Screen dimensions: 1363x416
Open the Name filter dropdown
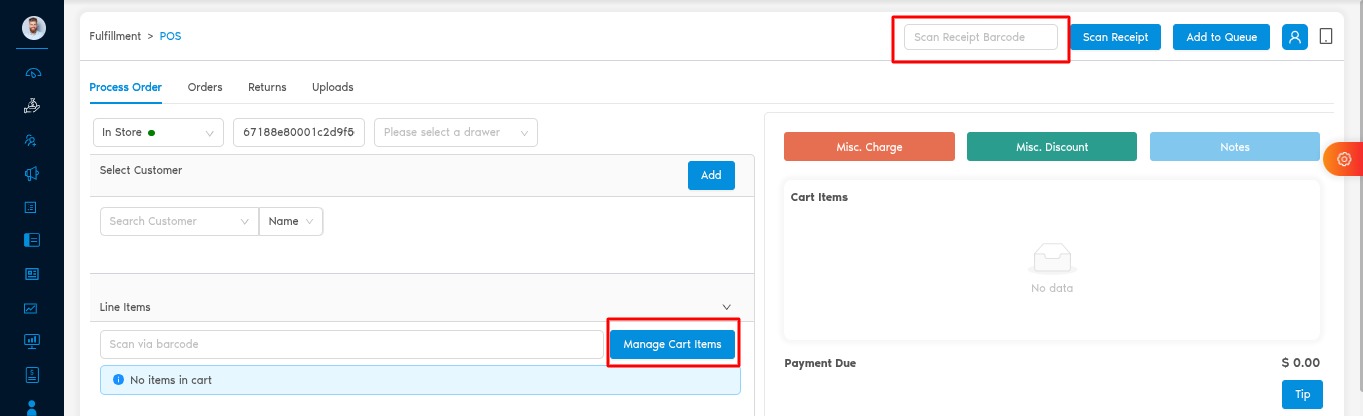(291, 221)
